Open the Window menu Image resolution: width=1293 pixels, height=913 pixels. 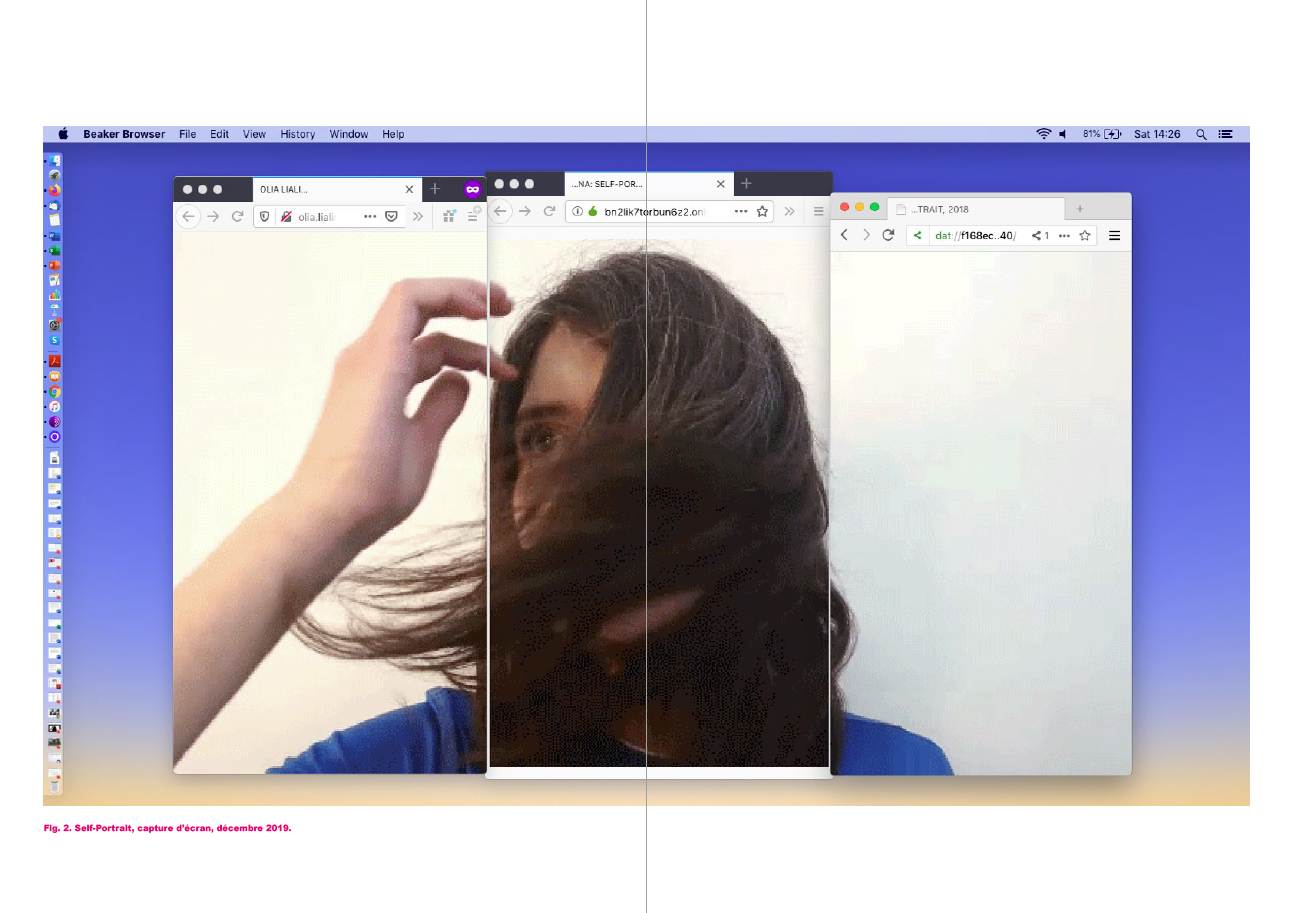click(348, 134)
